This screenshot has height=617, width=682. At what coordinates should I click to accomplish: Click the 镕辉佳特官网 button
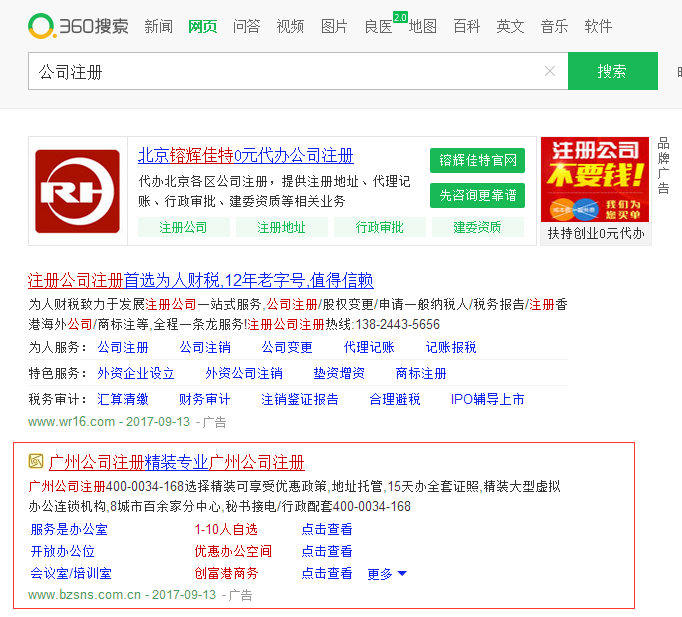click(477, 161)
